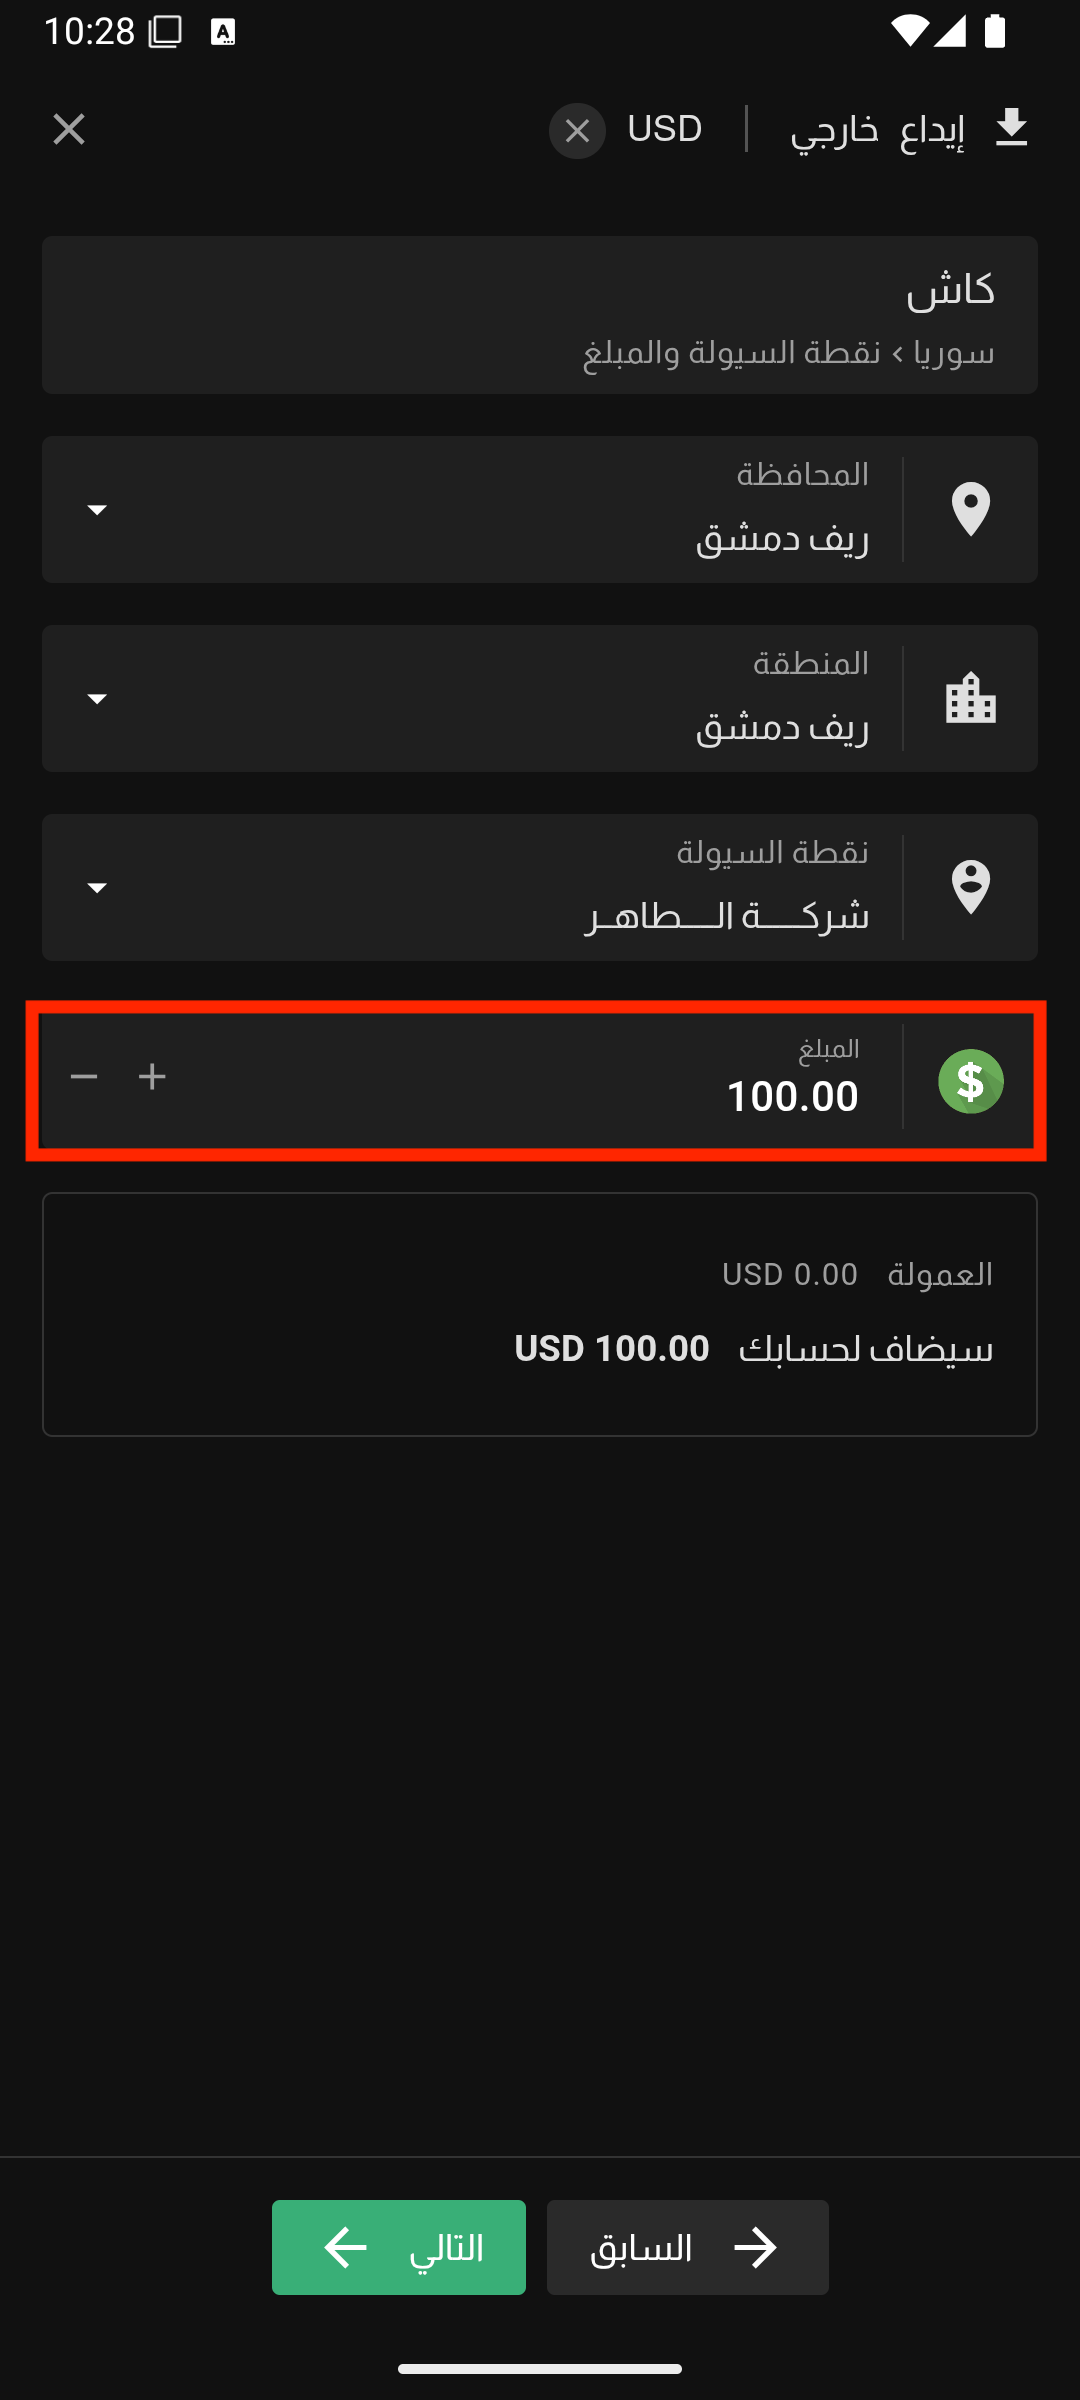Close the external deposit screen

69,129
